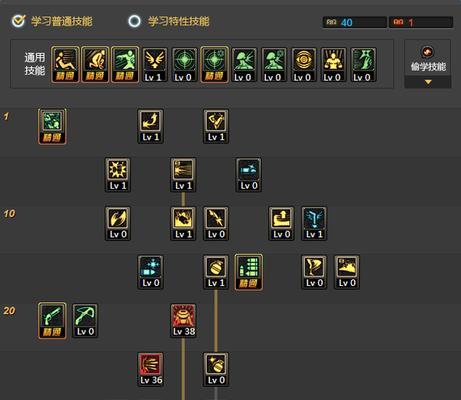
Task: Select the first green crosshair skill Lv 0
Action: [185, 65]
